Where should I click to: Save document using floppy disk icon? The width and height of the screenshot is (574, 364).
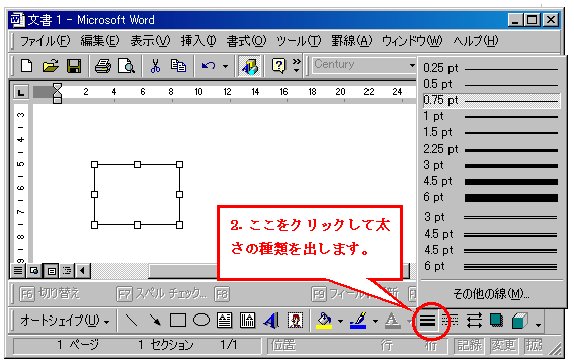coord(74,66)
